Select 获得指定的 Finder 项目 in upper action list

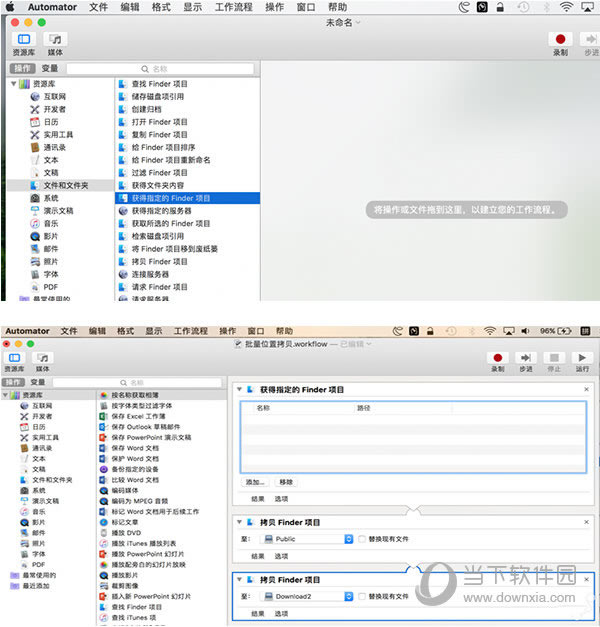pos(188,198)
